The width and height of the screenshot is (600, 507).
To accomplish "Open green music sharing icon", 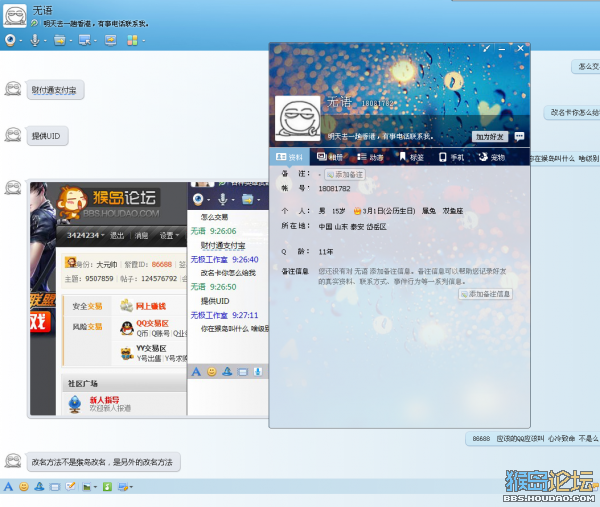I will tap(107, 487).
